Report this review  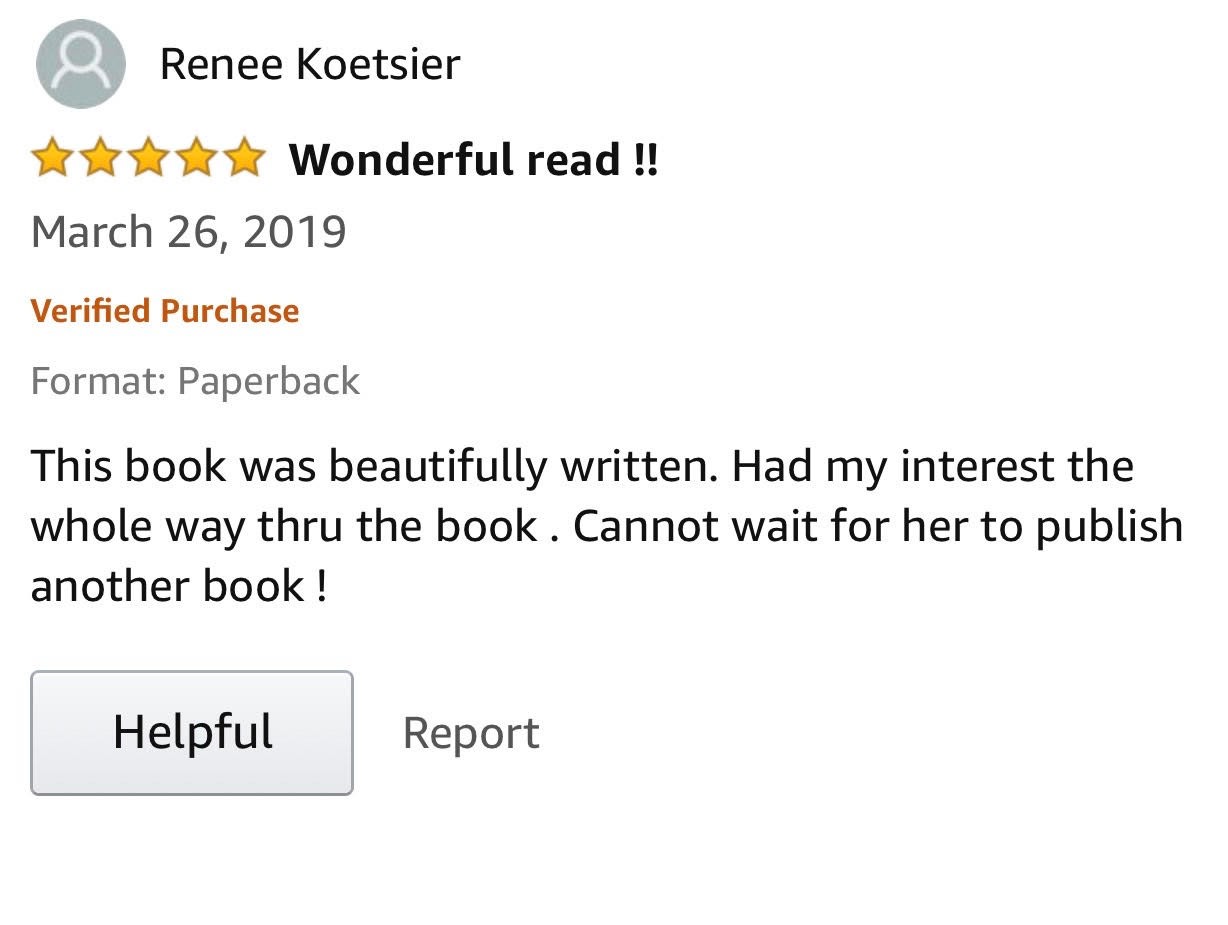pos(471,733)
